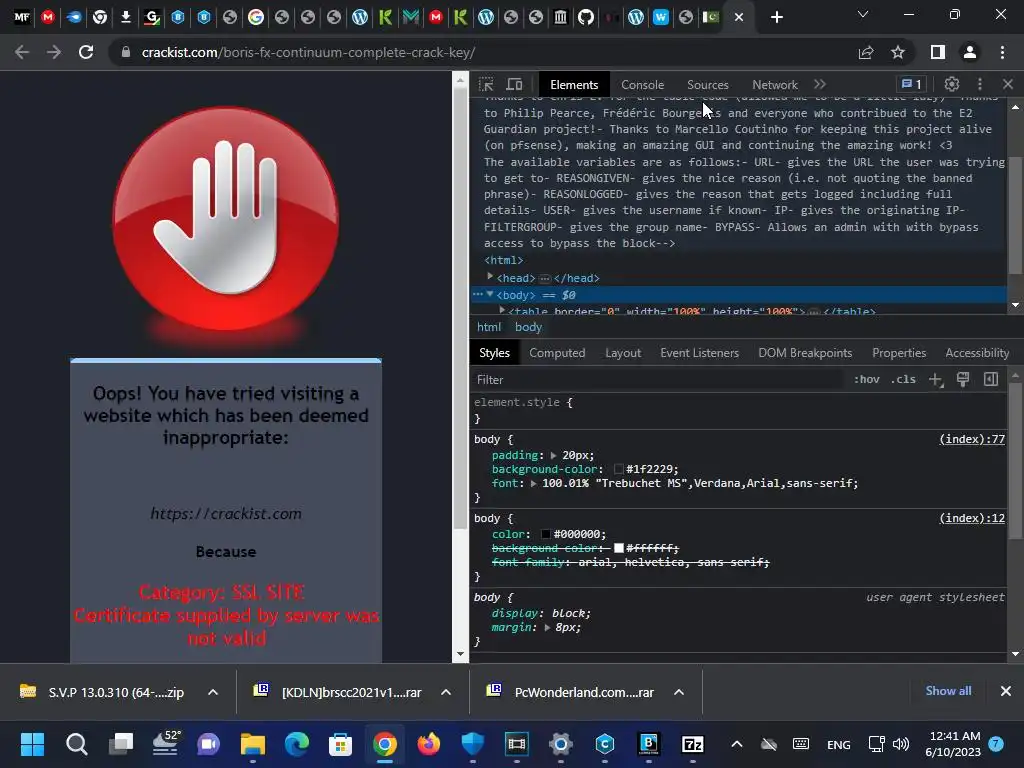
Task: Select the Layout tab
Action: click(x=623, y=353)
